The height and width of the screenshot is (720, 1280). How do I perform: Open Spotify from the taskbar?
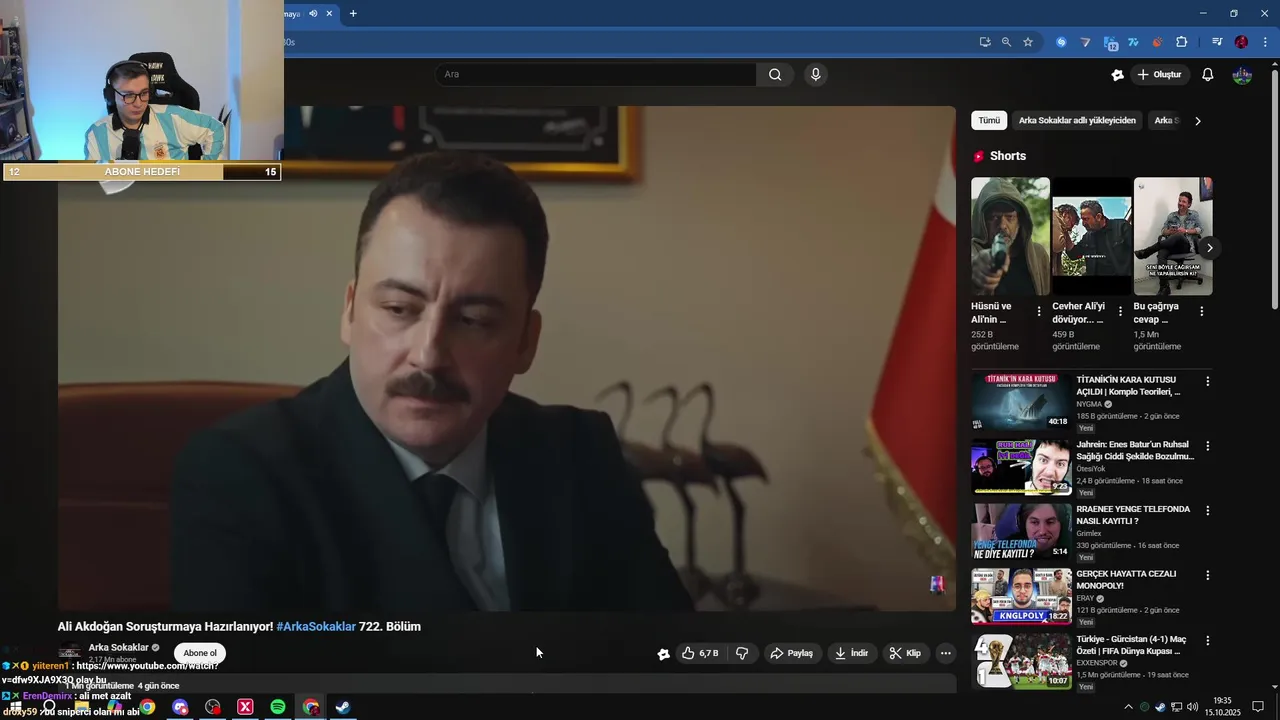coord(278,707)
